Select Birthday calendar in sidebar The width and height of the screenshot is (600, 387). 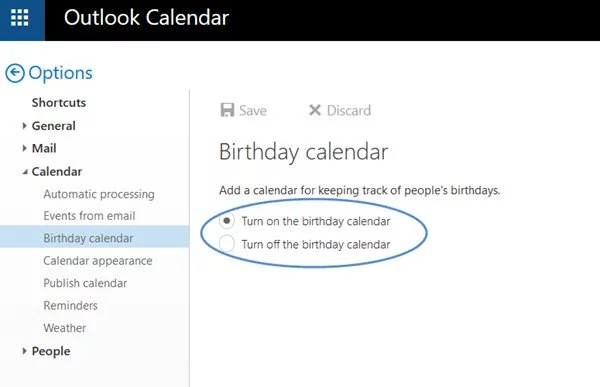pyautogui.click(x=95, y=238)
